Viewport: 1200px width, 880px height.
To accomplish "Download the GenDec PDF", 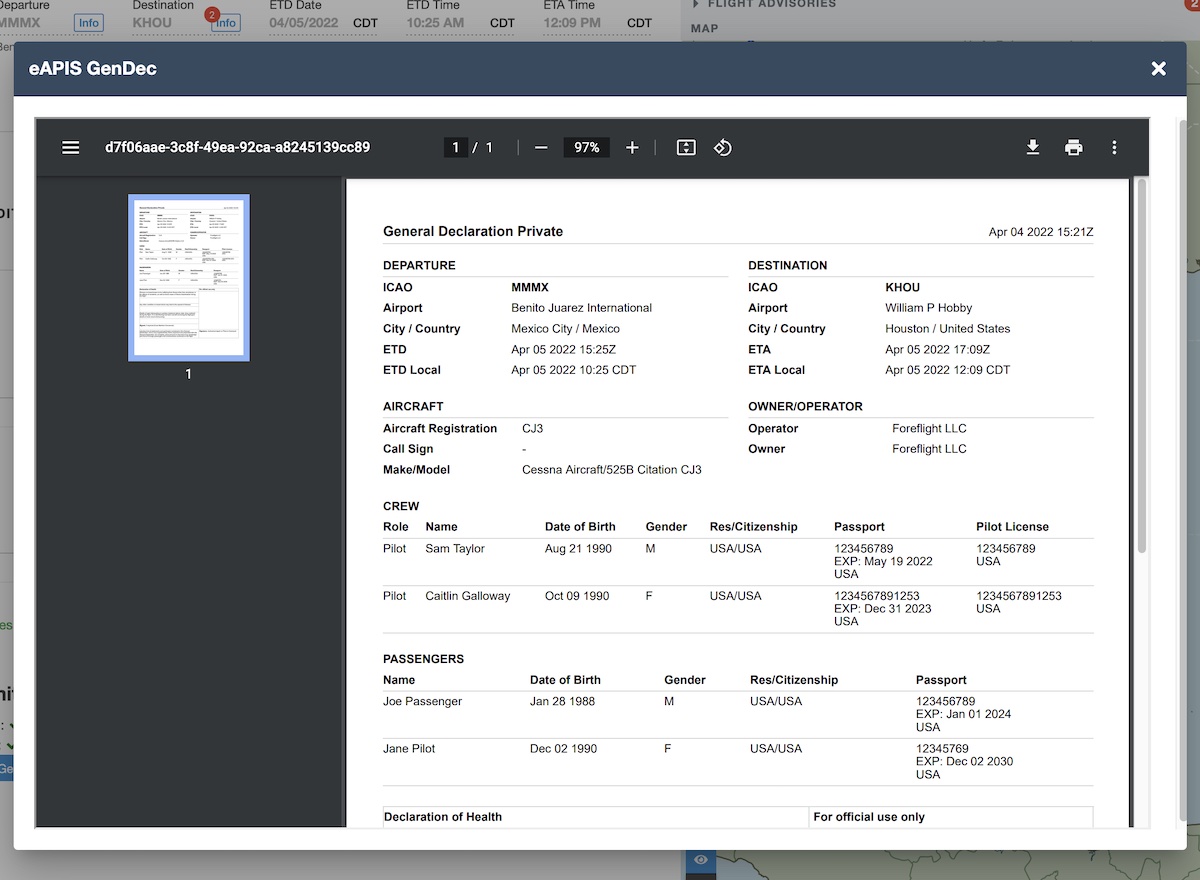I will 1033,147.
